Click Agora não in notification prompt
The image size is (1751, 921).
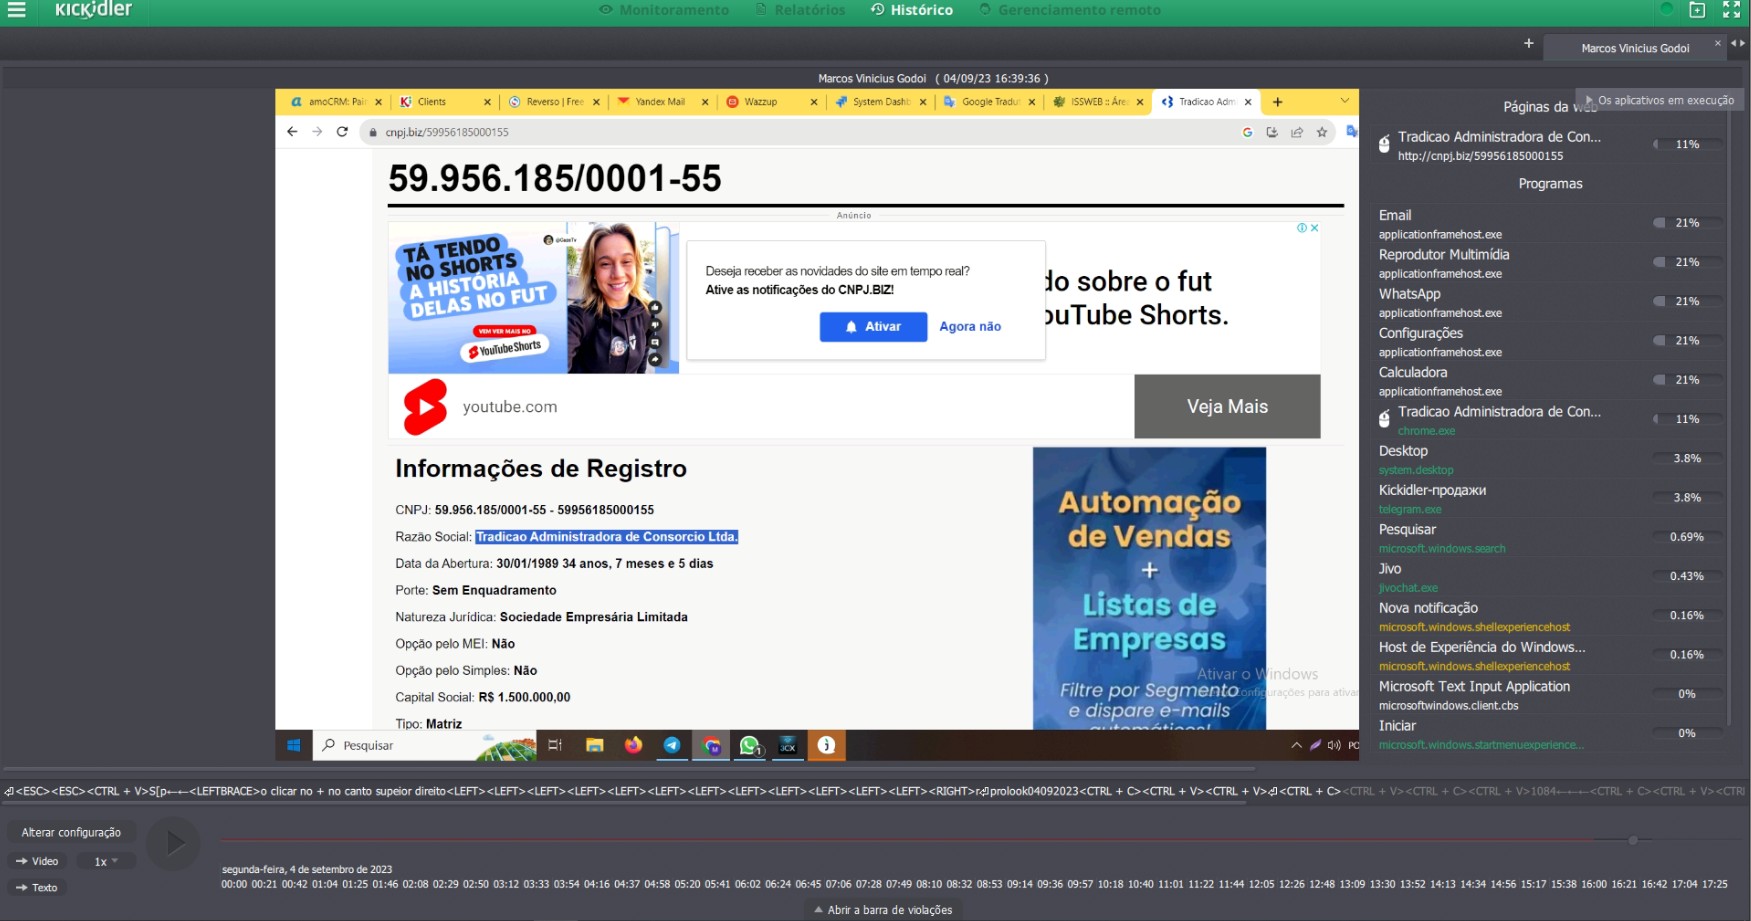pyautogui.click(x=970, y=327)
